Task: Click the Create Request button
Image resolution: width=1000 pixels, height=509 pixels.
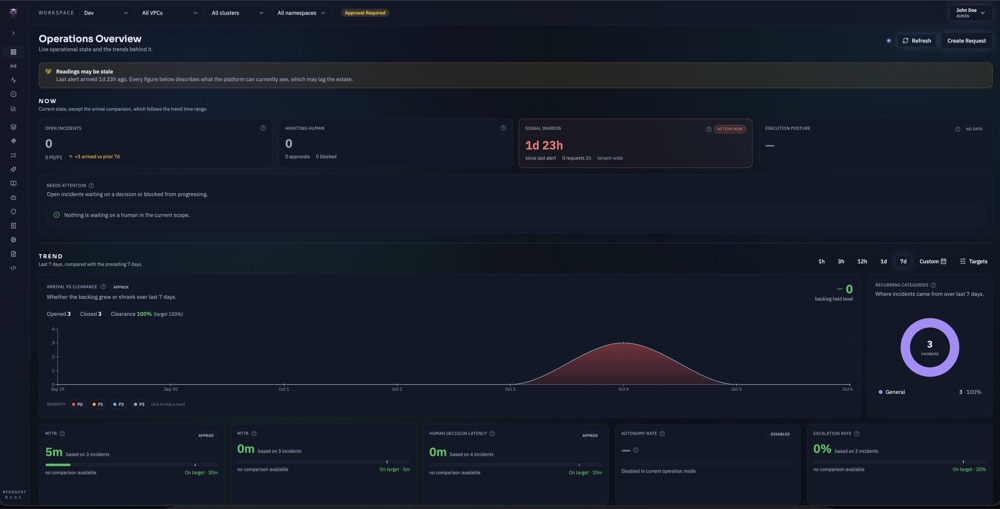Action: pos(966,41)
